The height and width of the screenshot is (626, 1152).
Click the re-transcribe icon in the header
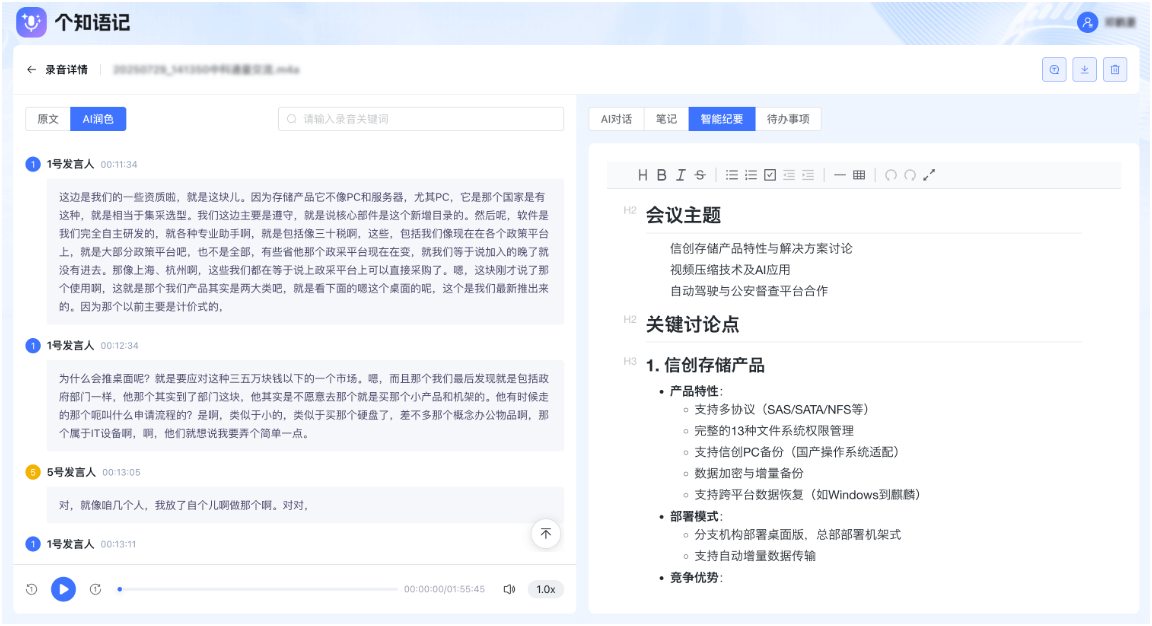click(x=1054, y=69)
